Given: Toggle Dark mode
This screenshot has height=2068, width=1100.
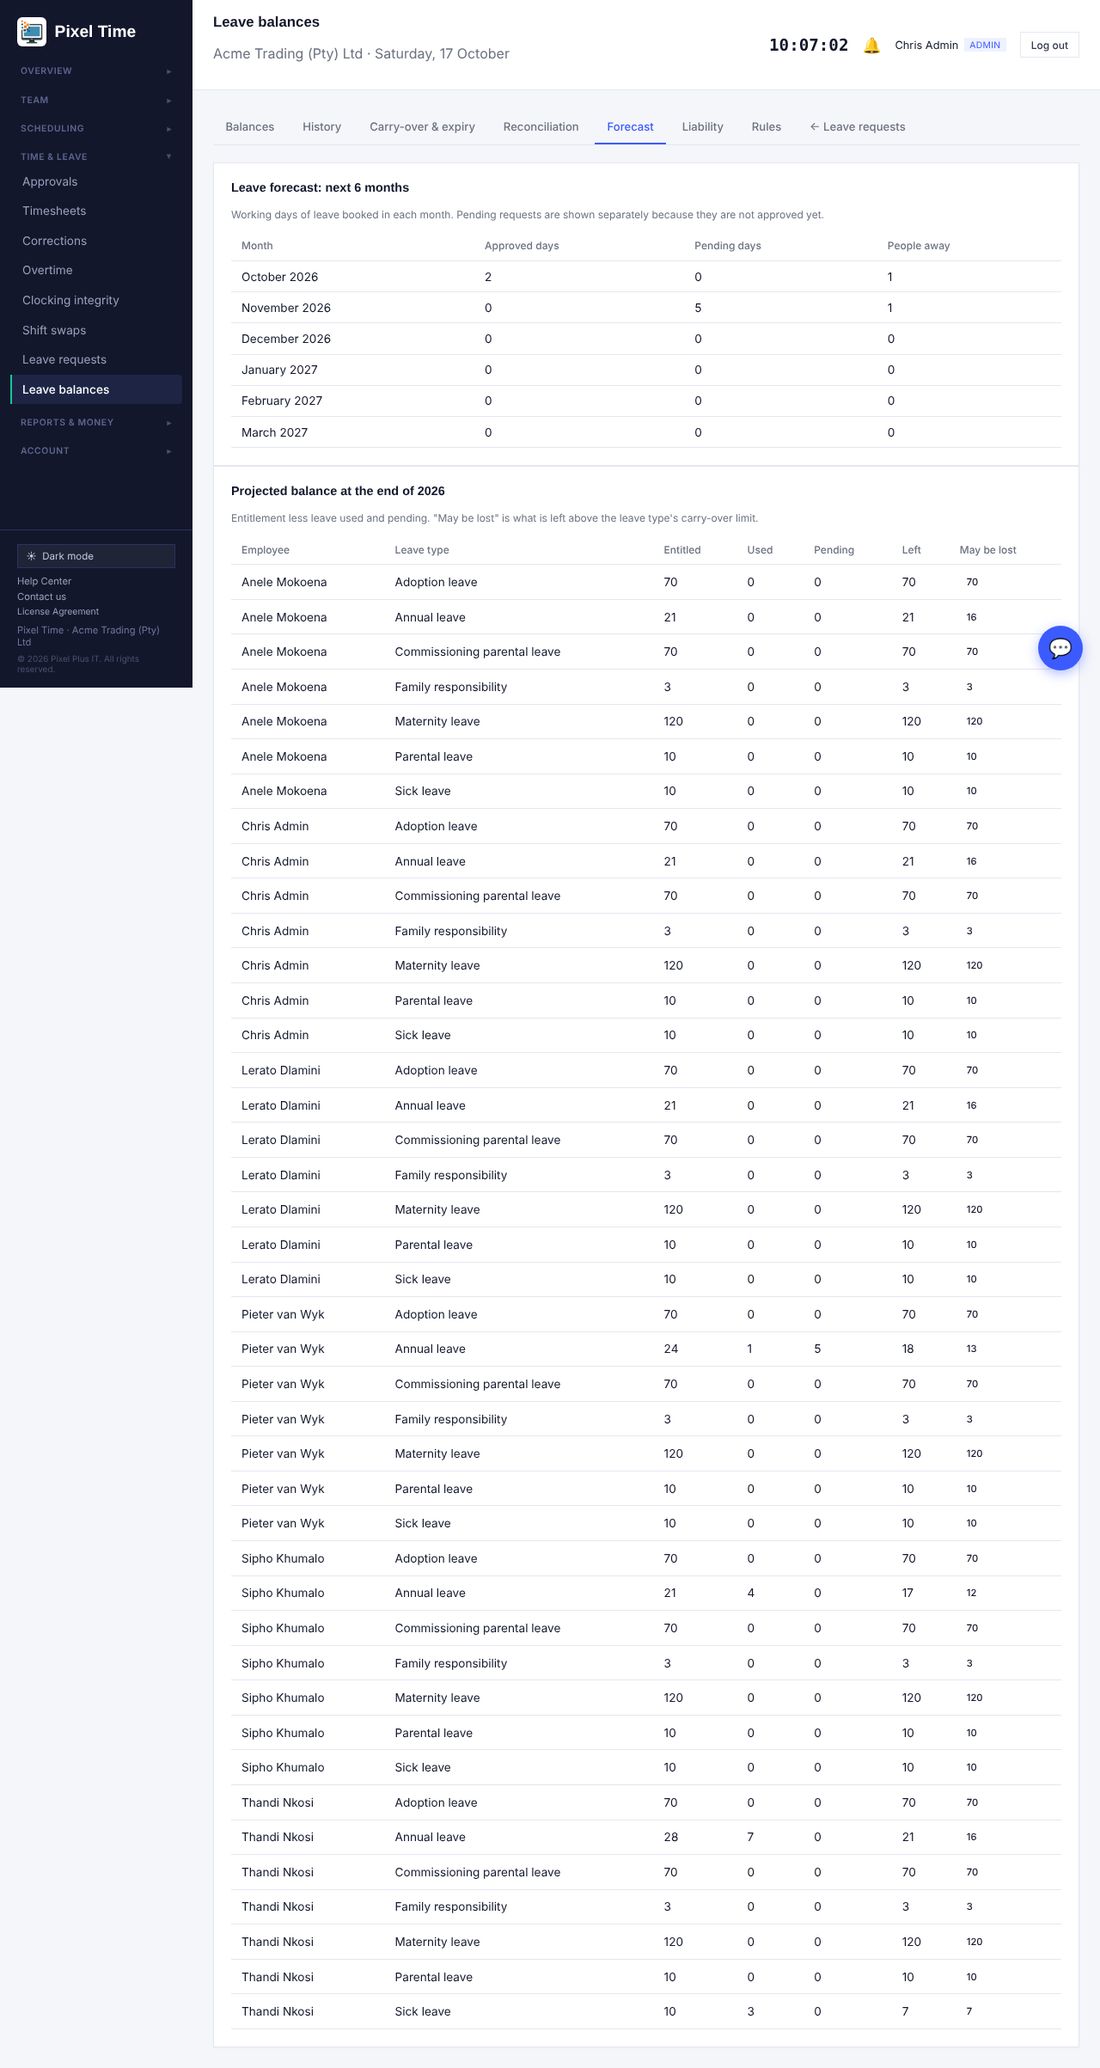Looking at the screenshot, I should pos(96,556).
